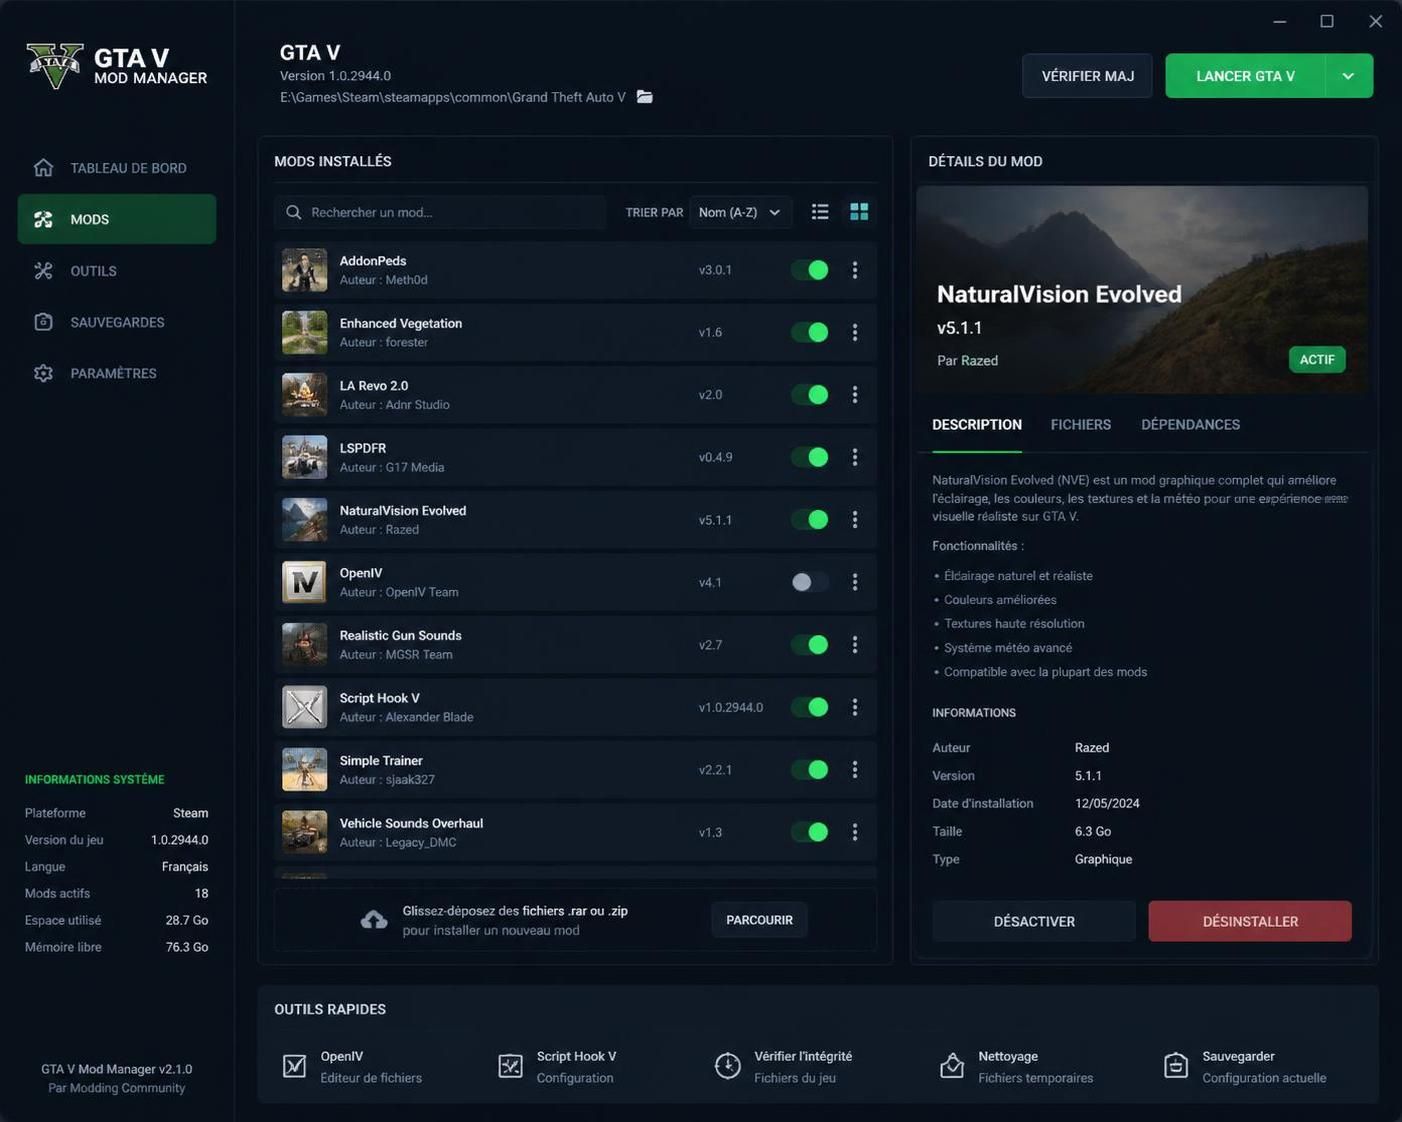1402x1122 pixels.
Task: Click Script Hook V configuration icon
Action: point(510,1066)
